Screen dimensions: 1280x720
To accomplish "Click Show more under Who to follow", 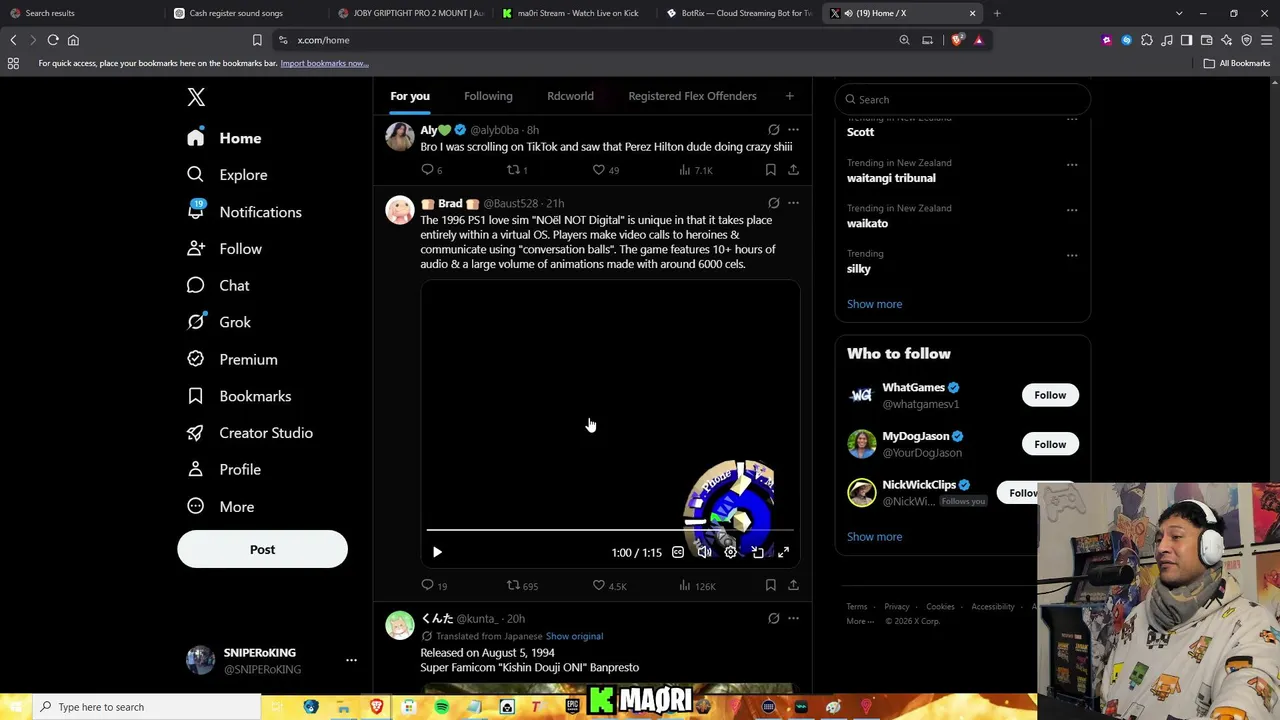I will tap(874, 537).
